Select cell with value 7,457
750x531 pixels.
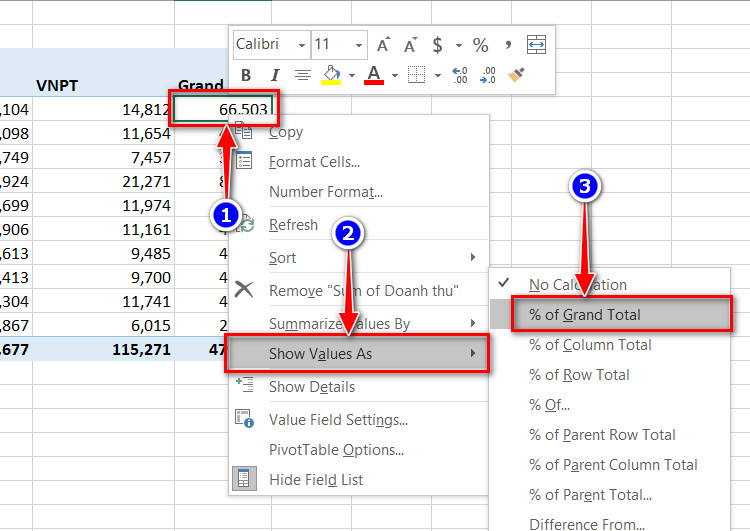pos(103,157)
